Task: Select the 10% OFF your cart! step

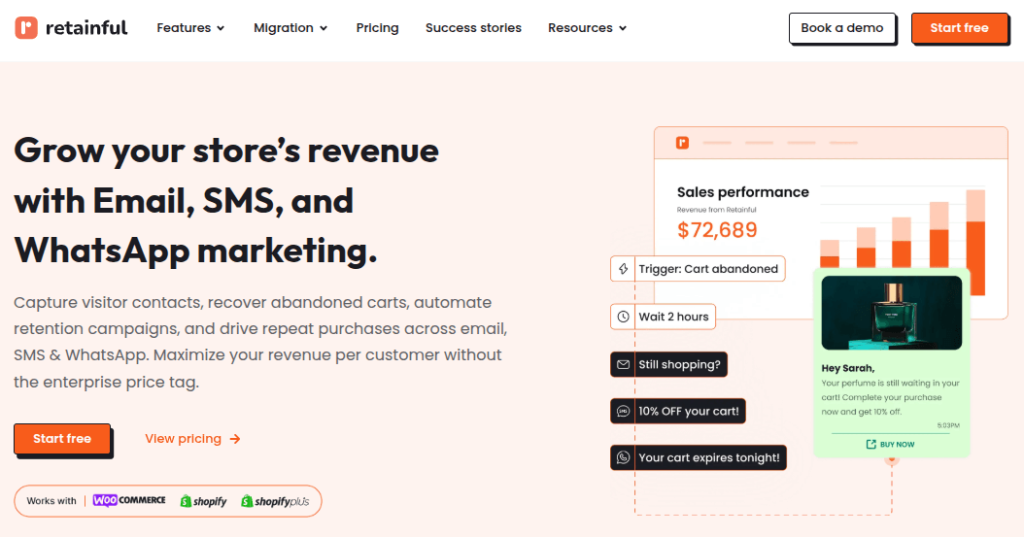Action: pos(678,412)
